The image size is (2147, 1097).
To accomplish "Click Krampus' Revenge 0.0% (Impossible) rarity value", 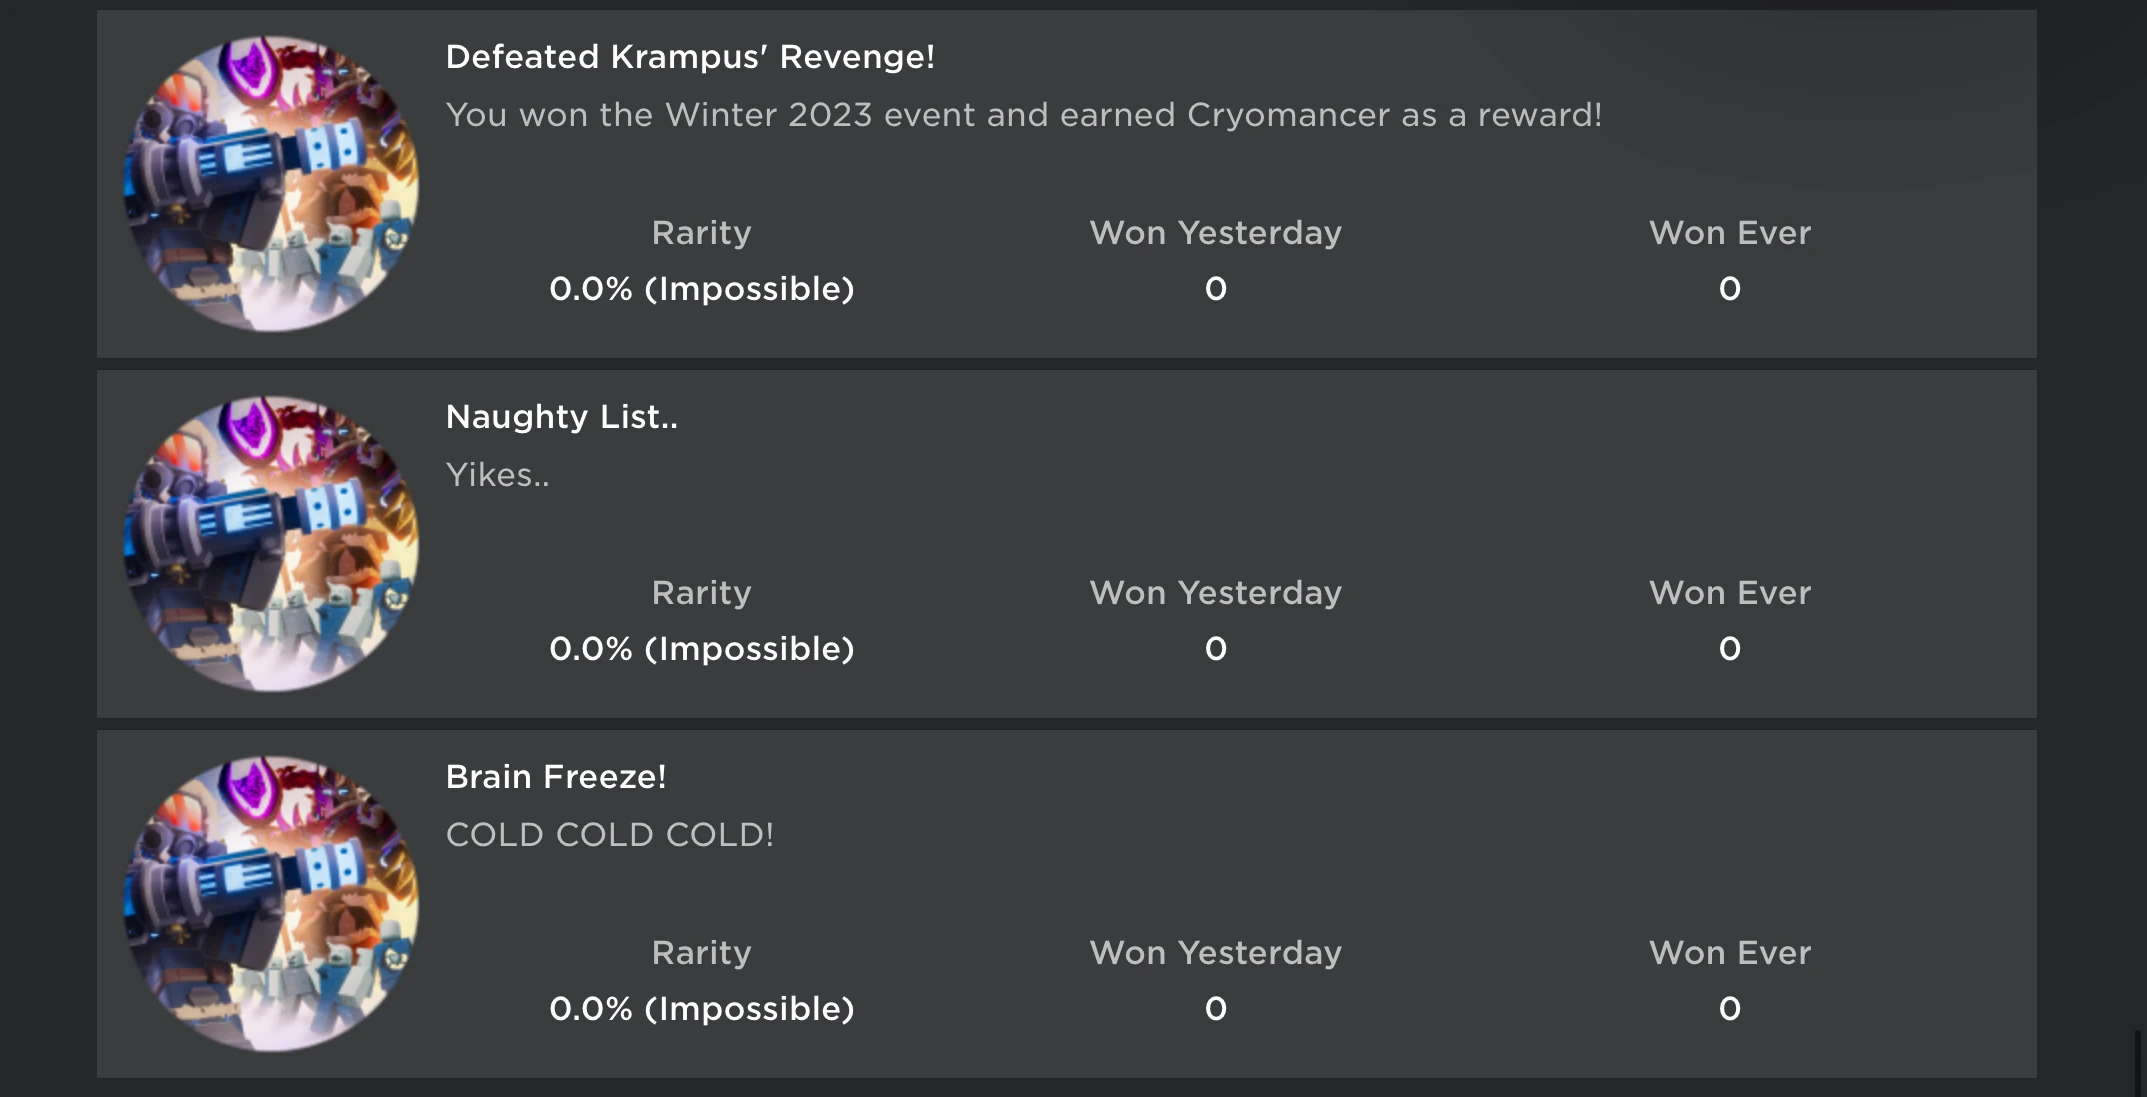I will click(x=701, y=289).
